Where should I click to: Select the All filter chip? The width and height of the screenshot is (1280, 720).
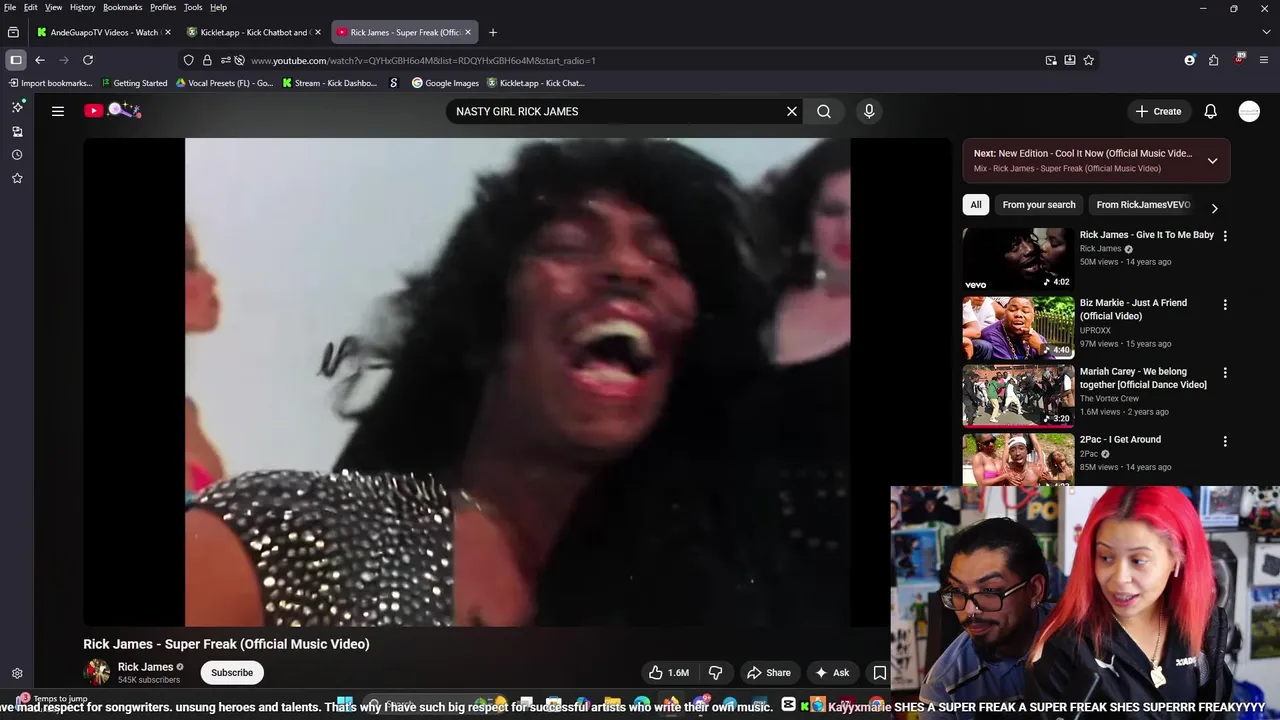click(x=976, y=205)
